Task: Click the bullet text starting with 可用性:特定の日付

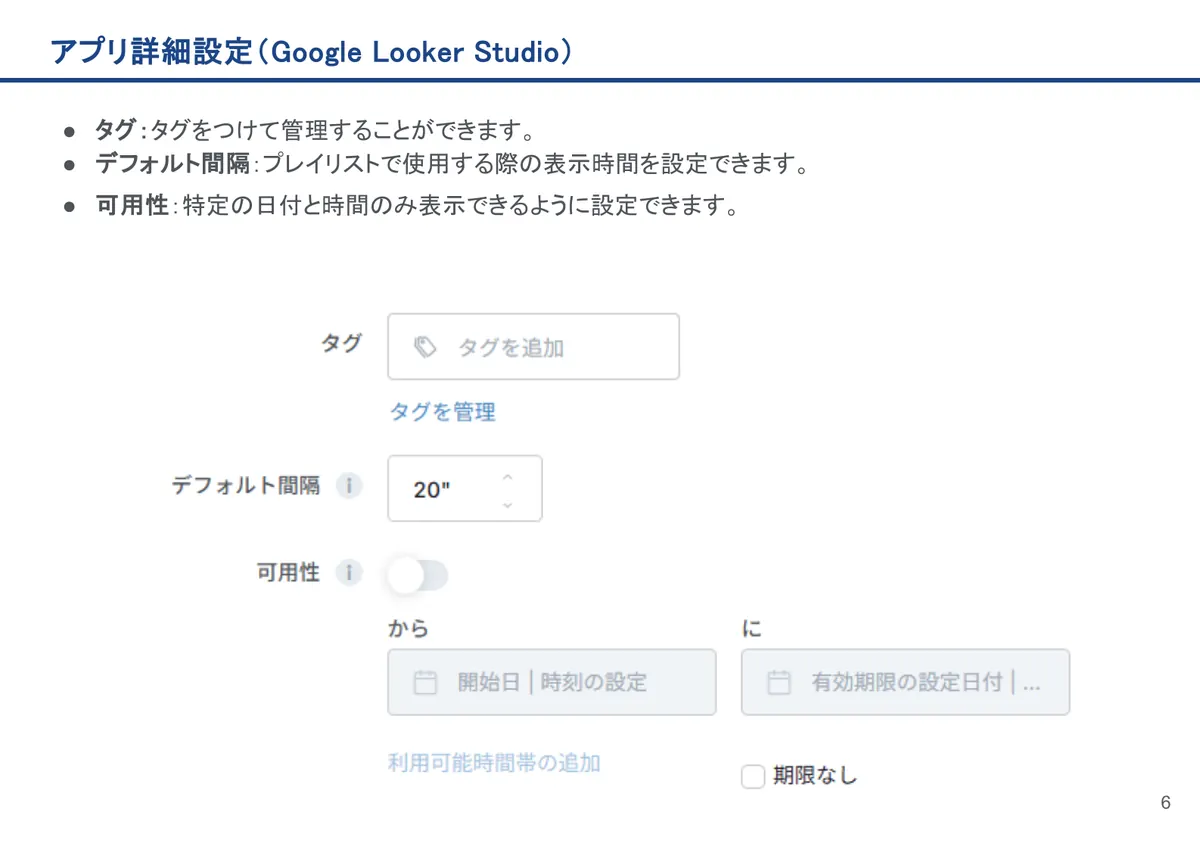Action: (417, 207)
